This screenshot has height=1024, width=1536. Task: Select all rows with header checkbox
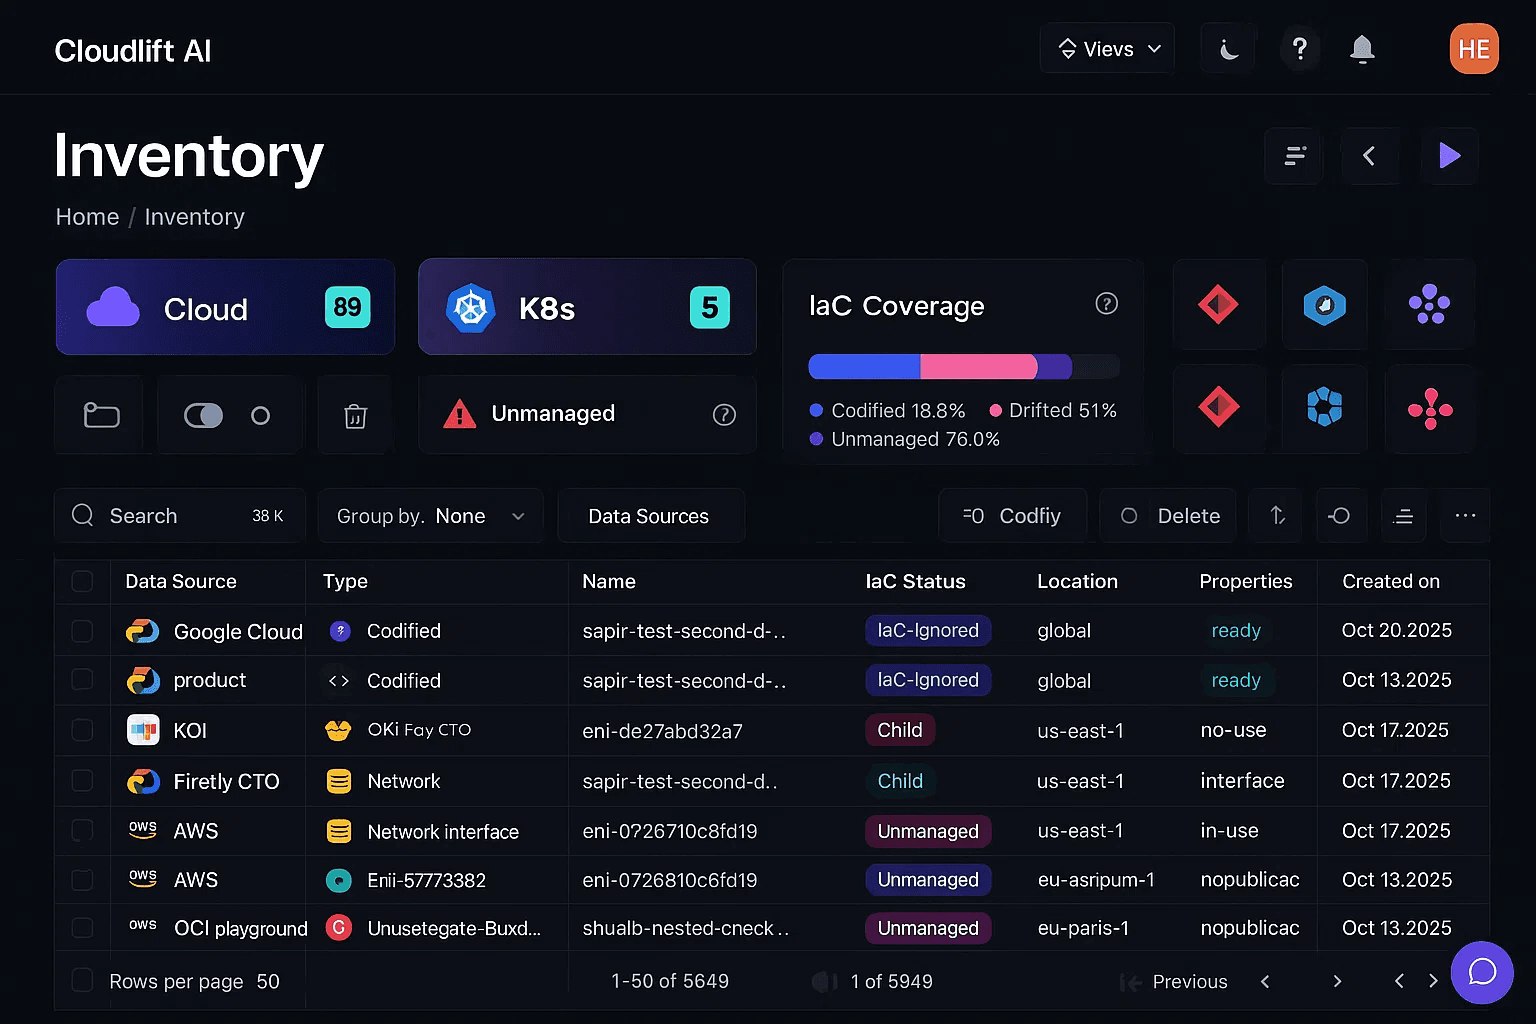tap(82, 582)
